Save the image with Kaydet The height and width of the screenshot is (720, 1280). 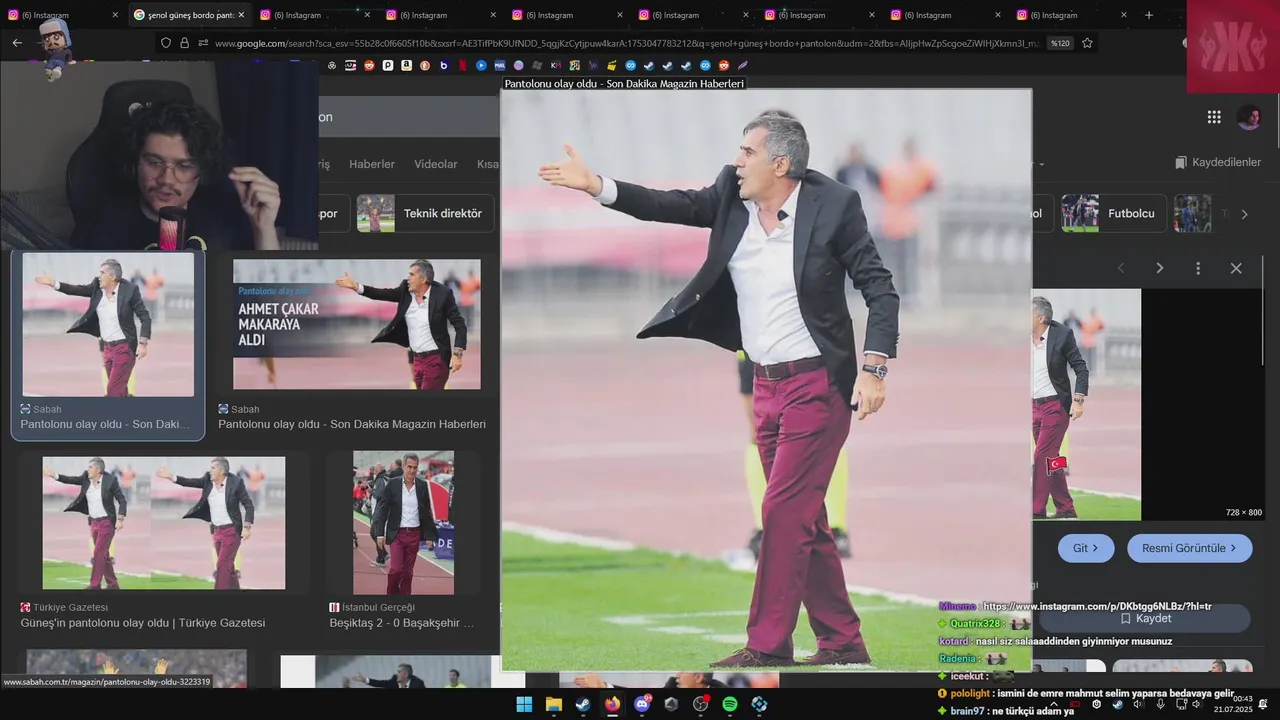pos(1146,618)
